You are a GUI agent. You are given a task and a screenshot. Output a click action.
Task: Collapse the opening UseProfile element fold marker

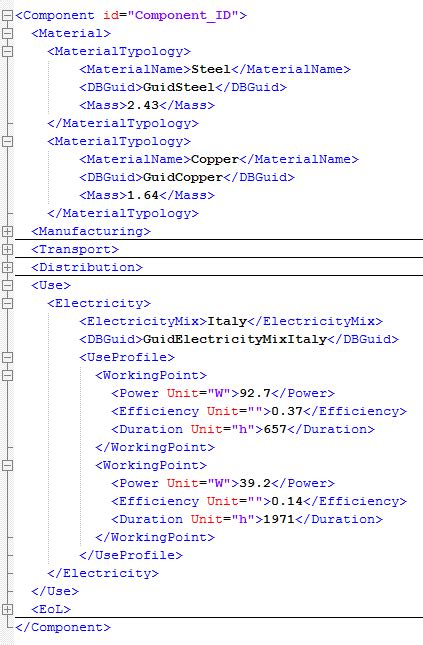[7, 357]
